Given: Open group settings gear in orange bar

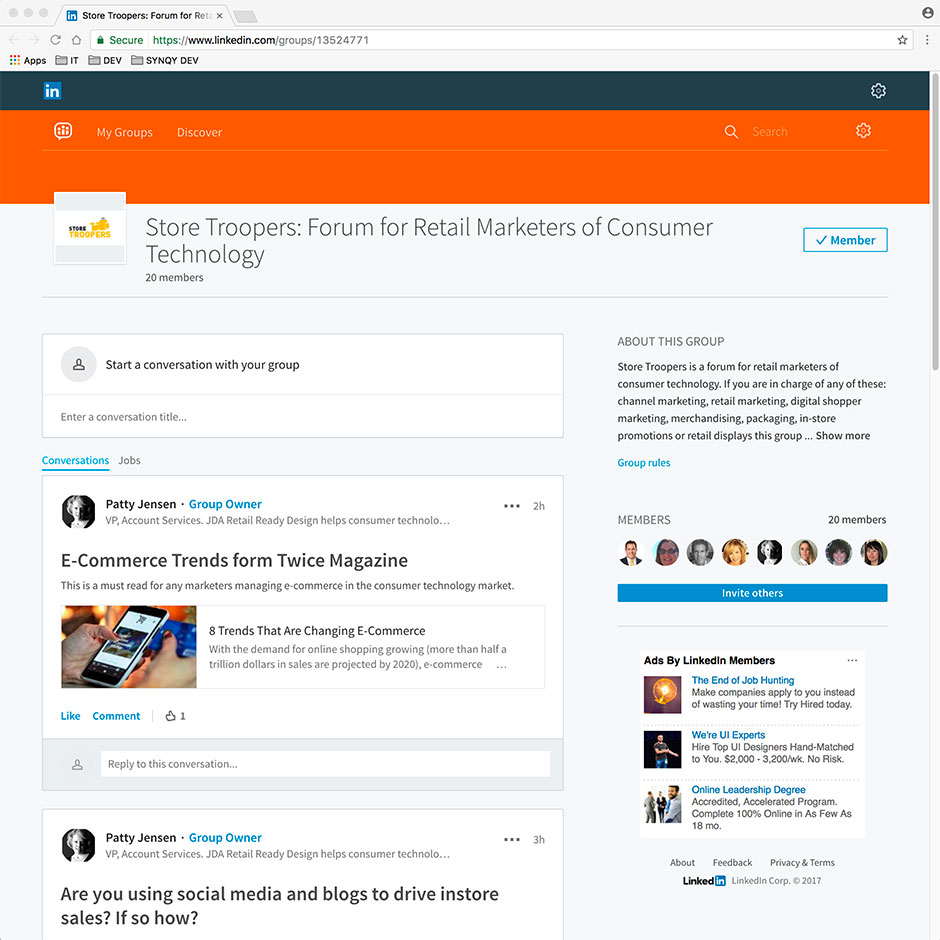Looking at the screenshot, I should [863, 131].
